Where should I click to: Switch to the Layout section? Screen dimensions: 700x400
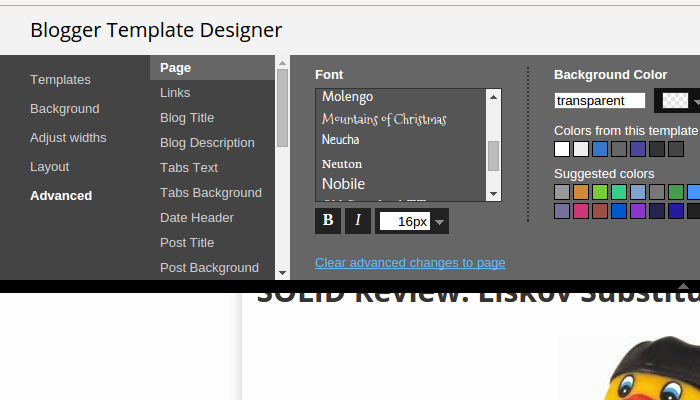pyautogui.click(x=50, y=167)
